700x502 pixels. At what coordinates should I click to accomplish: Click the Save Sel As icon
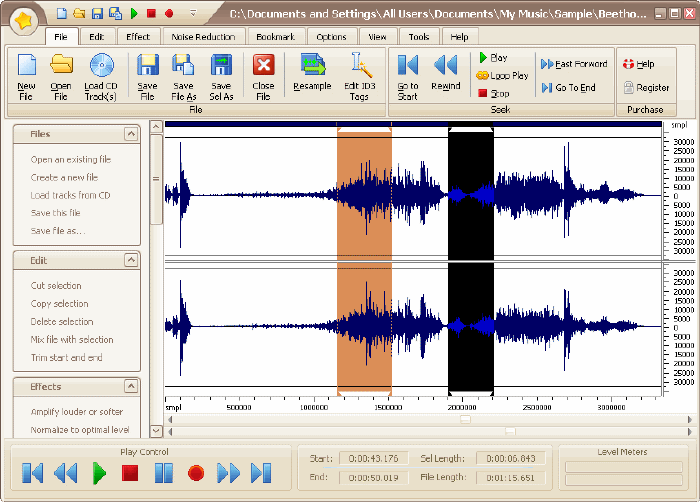[221, 65]
